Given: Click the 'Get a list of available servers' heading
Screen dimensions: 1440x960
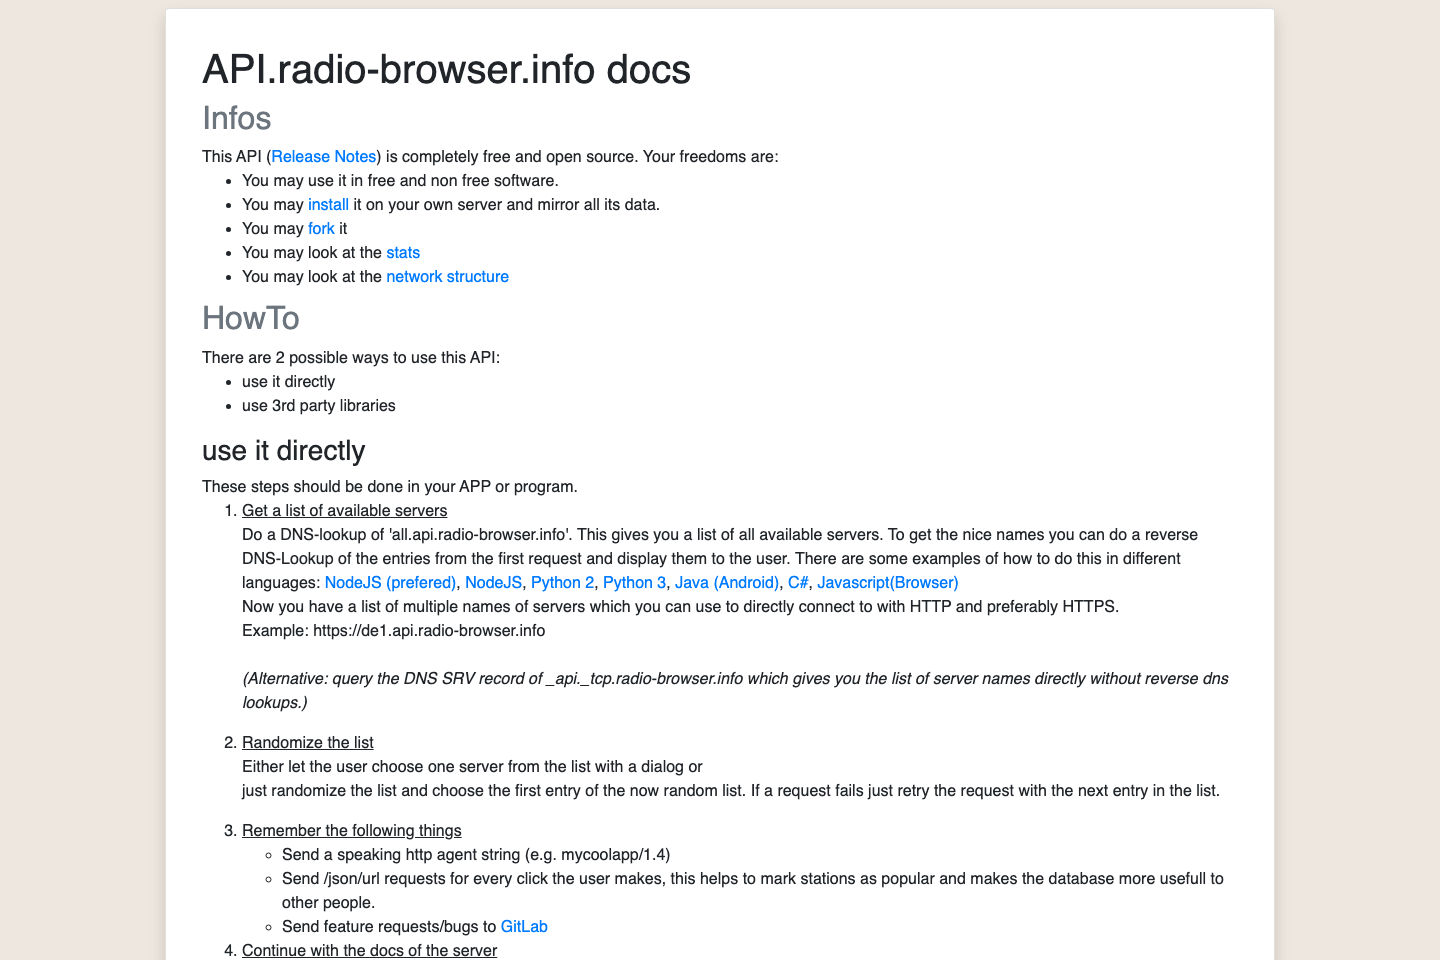Looking at the screenshot, I should [x=344, y=510].
